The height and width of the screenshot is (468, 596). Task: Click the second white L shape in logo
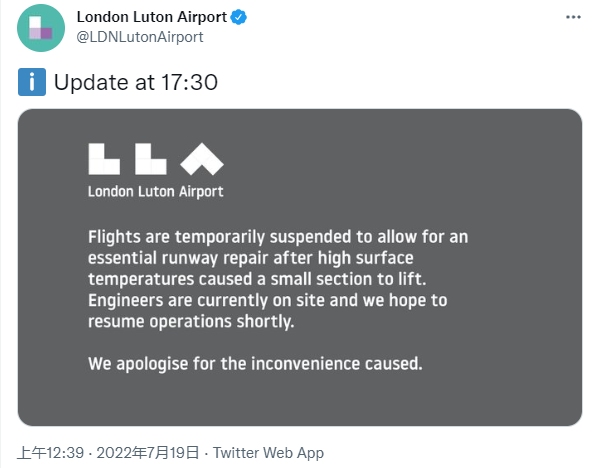coord(151,159)
